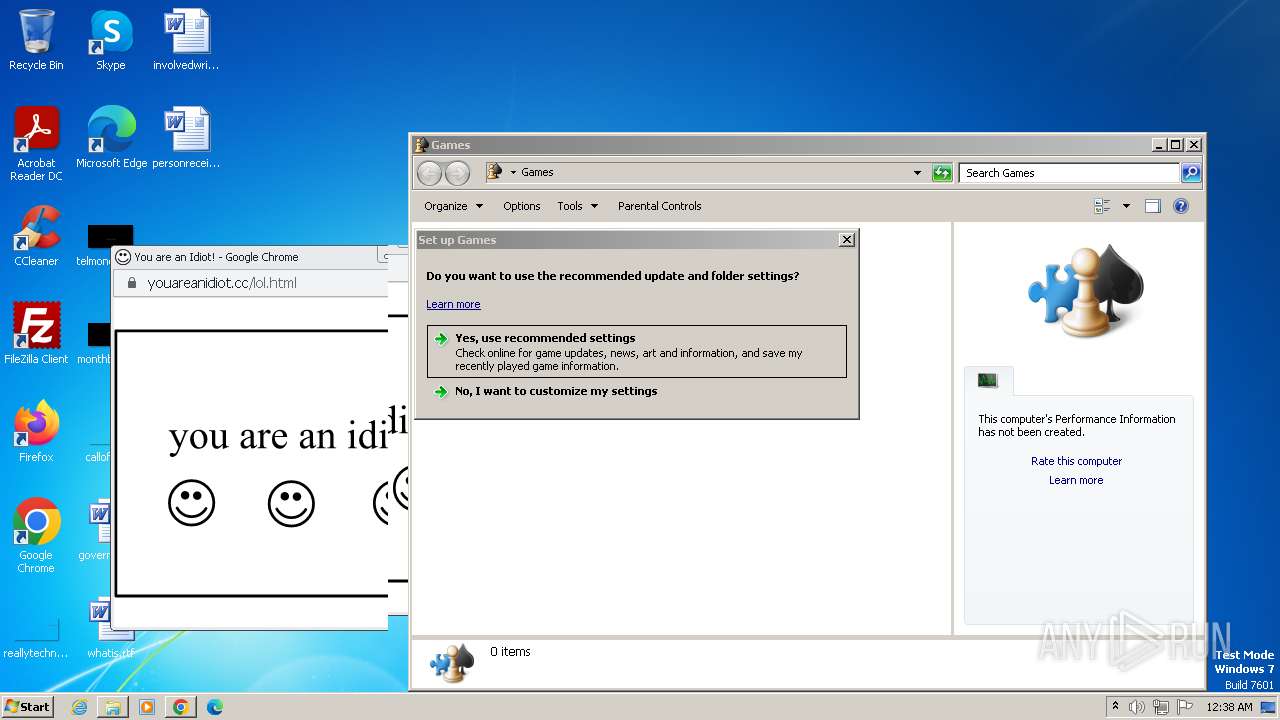
Task: Launch Firefox from the desktop
Action: coord(36,432)
